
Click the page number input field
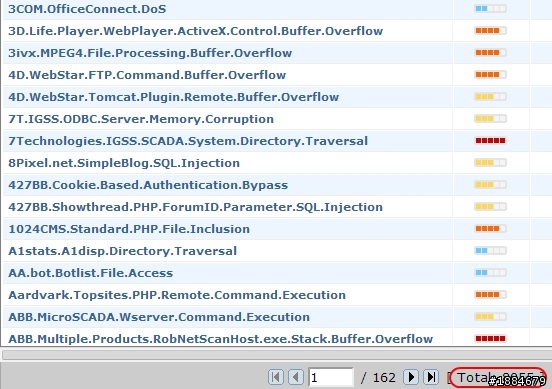coord(331,377)
